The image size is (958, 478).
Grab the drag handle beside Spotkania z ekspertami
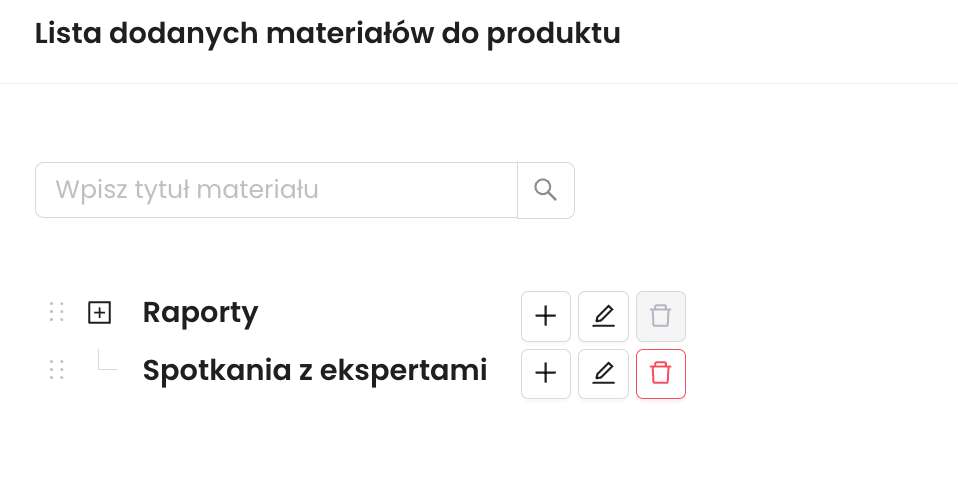[x=57, y=370]
